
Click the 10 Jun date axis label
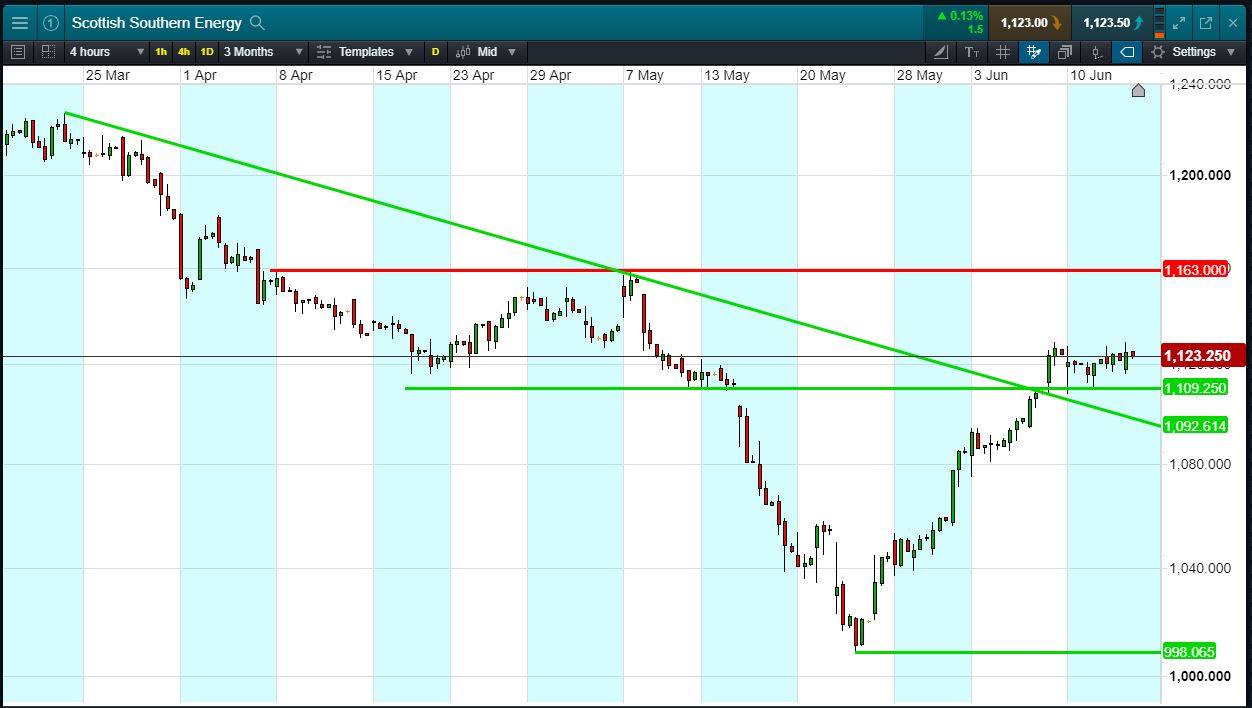click(x=1091, y=75)
